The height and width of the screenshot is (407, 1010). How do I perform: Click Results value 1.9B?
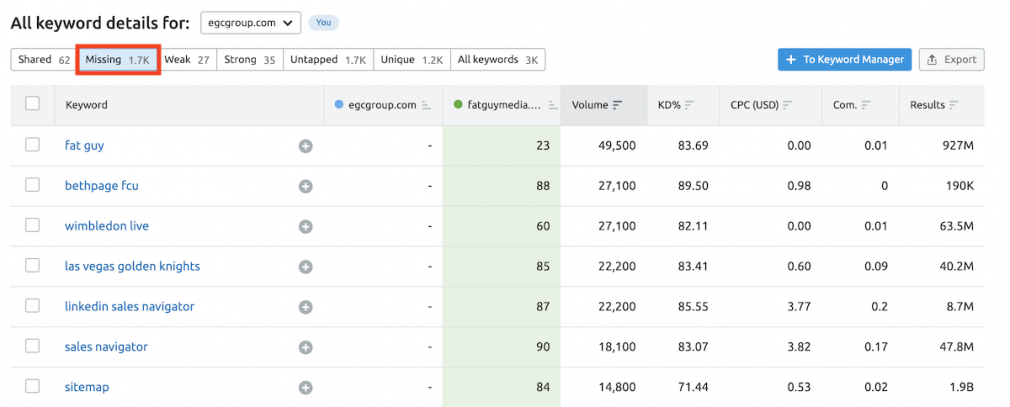pyautogui.click(x=961, y=387)
